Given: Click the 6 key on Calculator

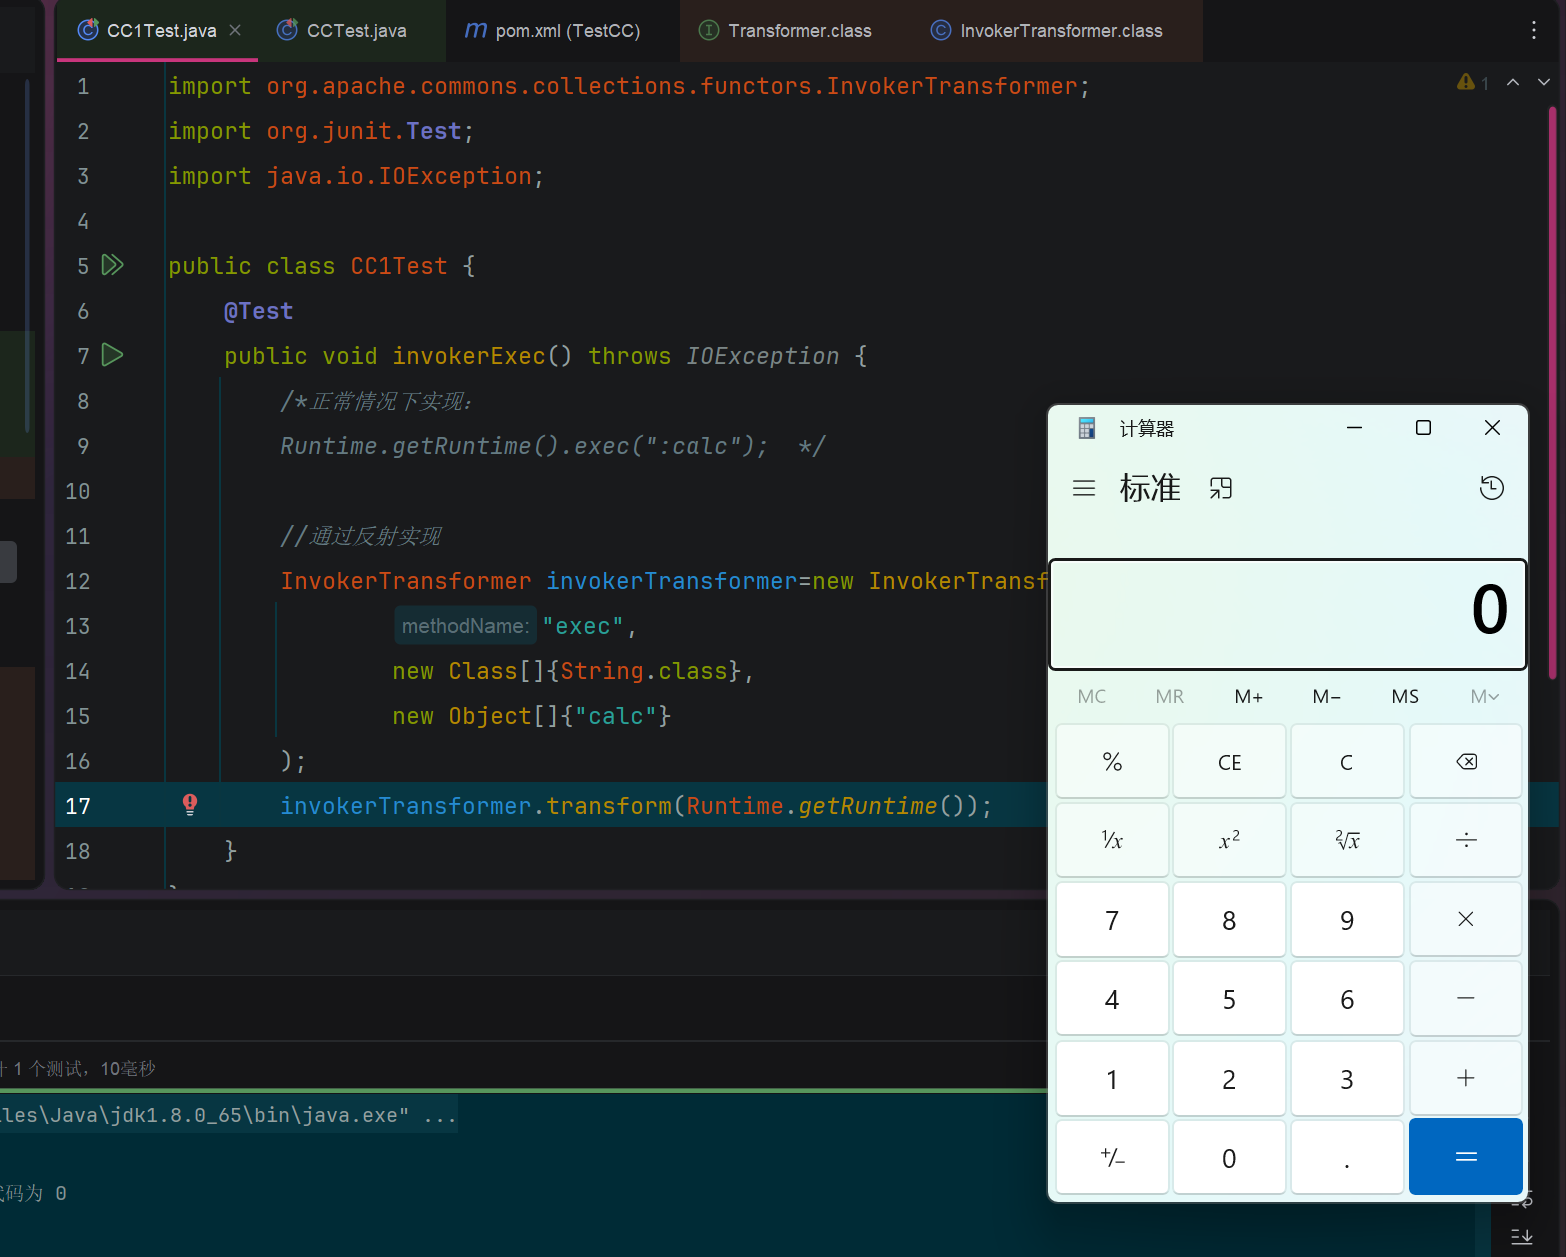Looking at the screenshot, I should point(1347,998).
